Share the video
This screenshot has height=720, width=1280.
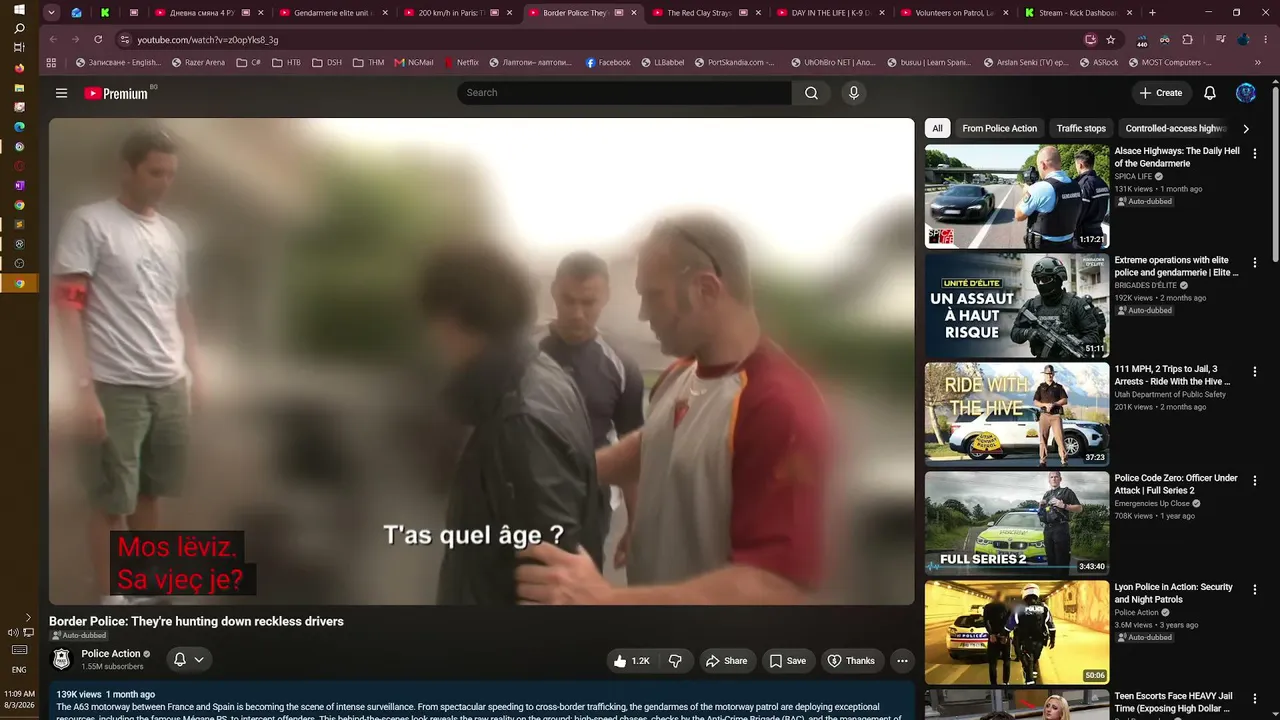tap(726, 661)
